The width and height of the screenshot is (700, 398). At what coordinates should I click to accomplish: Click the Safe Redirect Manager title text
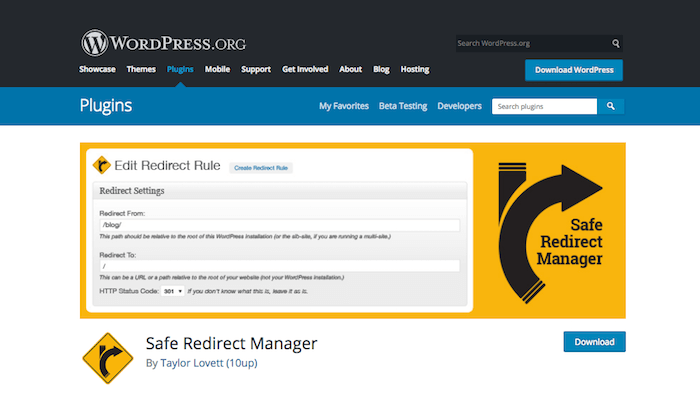click(231, 343)
